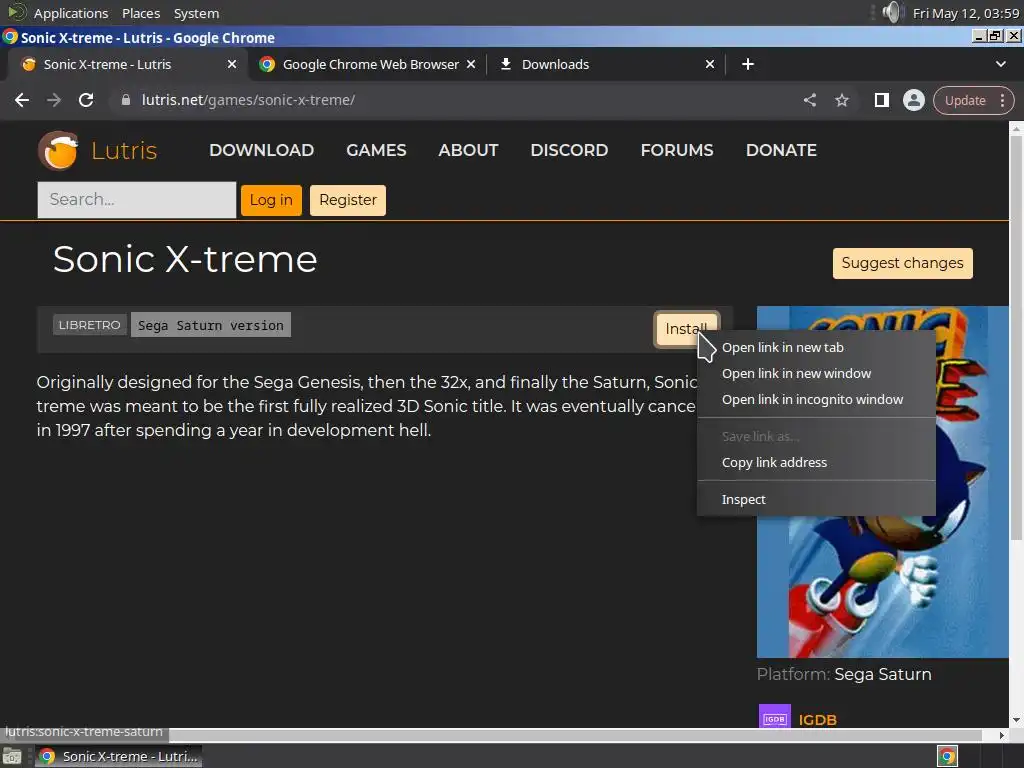Share this page via share icon
The height and width of the screenshot is (768, 1024).
[810, 100]
